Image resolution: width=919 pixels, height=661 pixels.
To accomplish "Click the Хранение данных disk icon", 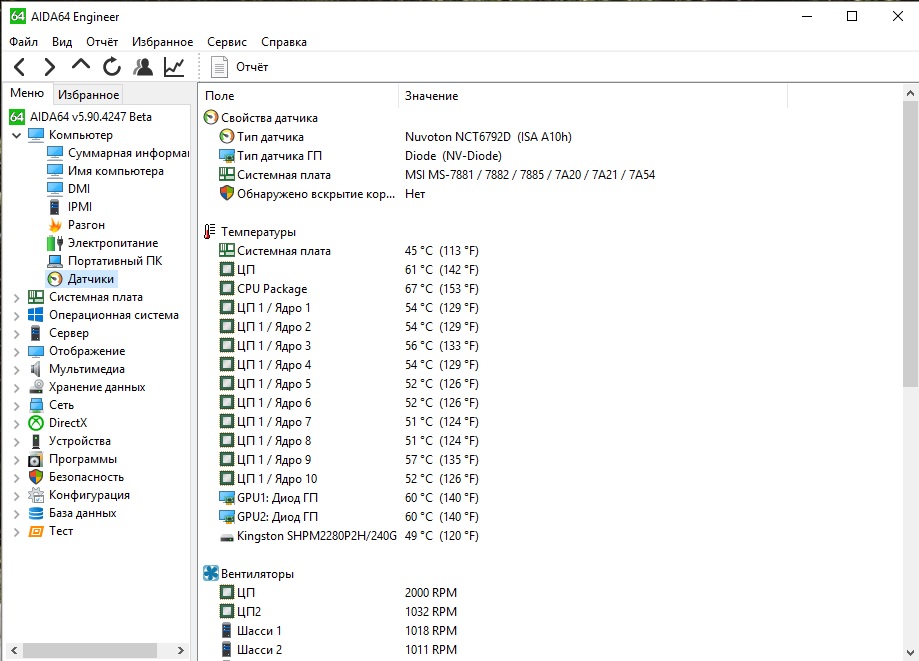I will click(x=36, y=387).
